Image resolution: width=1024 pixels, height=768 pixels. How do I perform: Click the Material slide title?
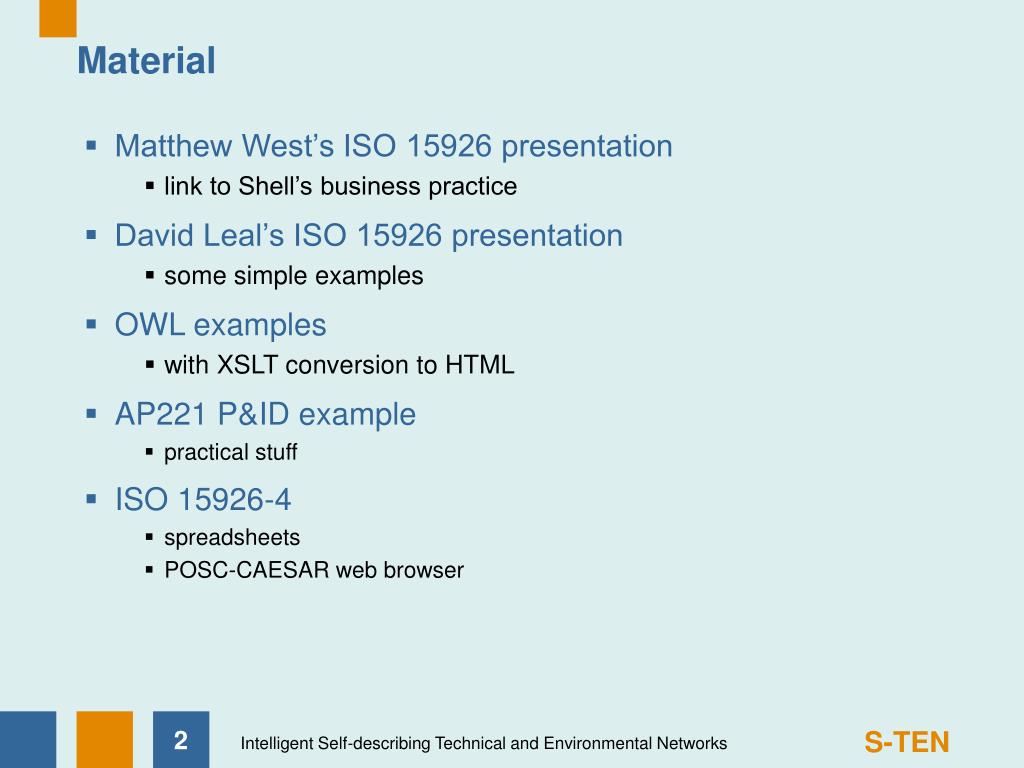coord(146,61)
